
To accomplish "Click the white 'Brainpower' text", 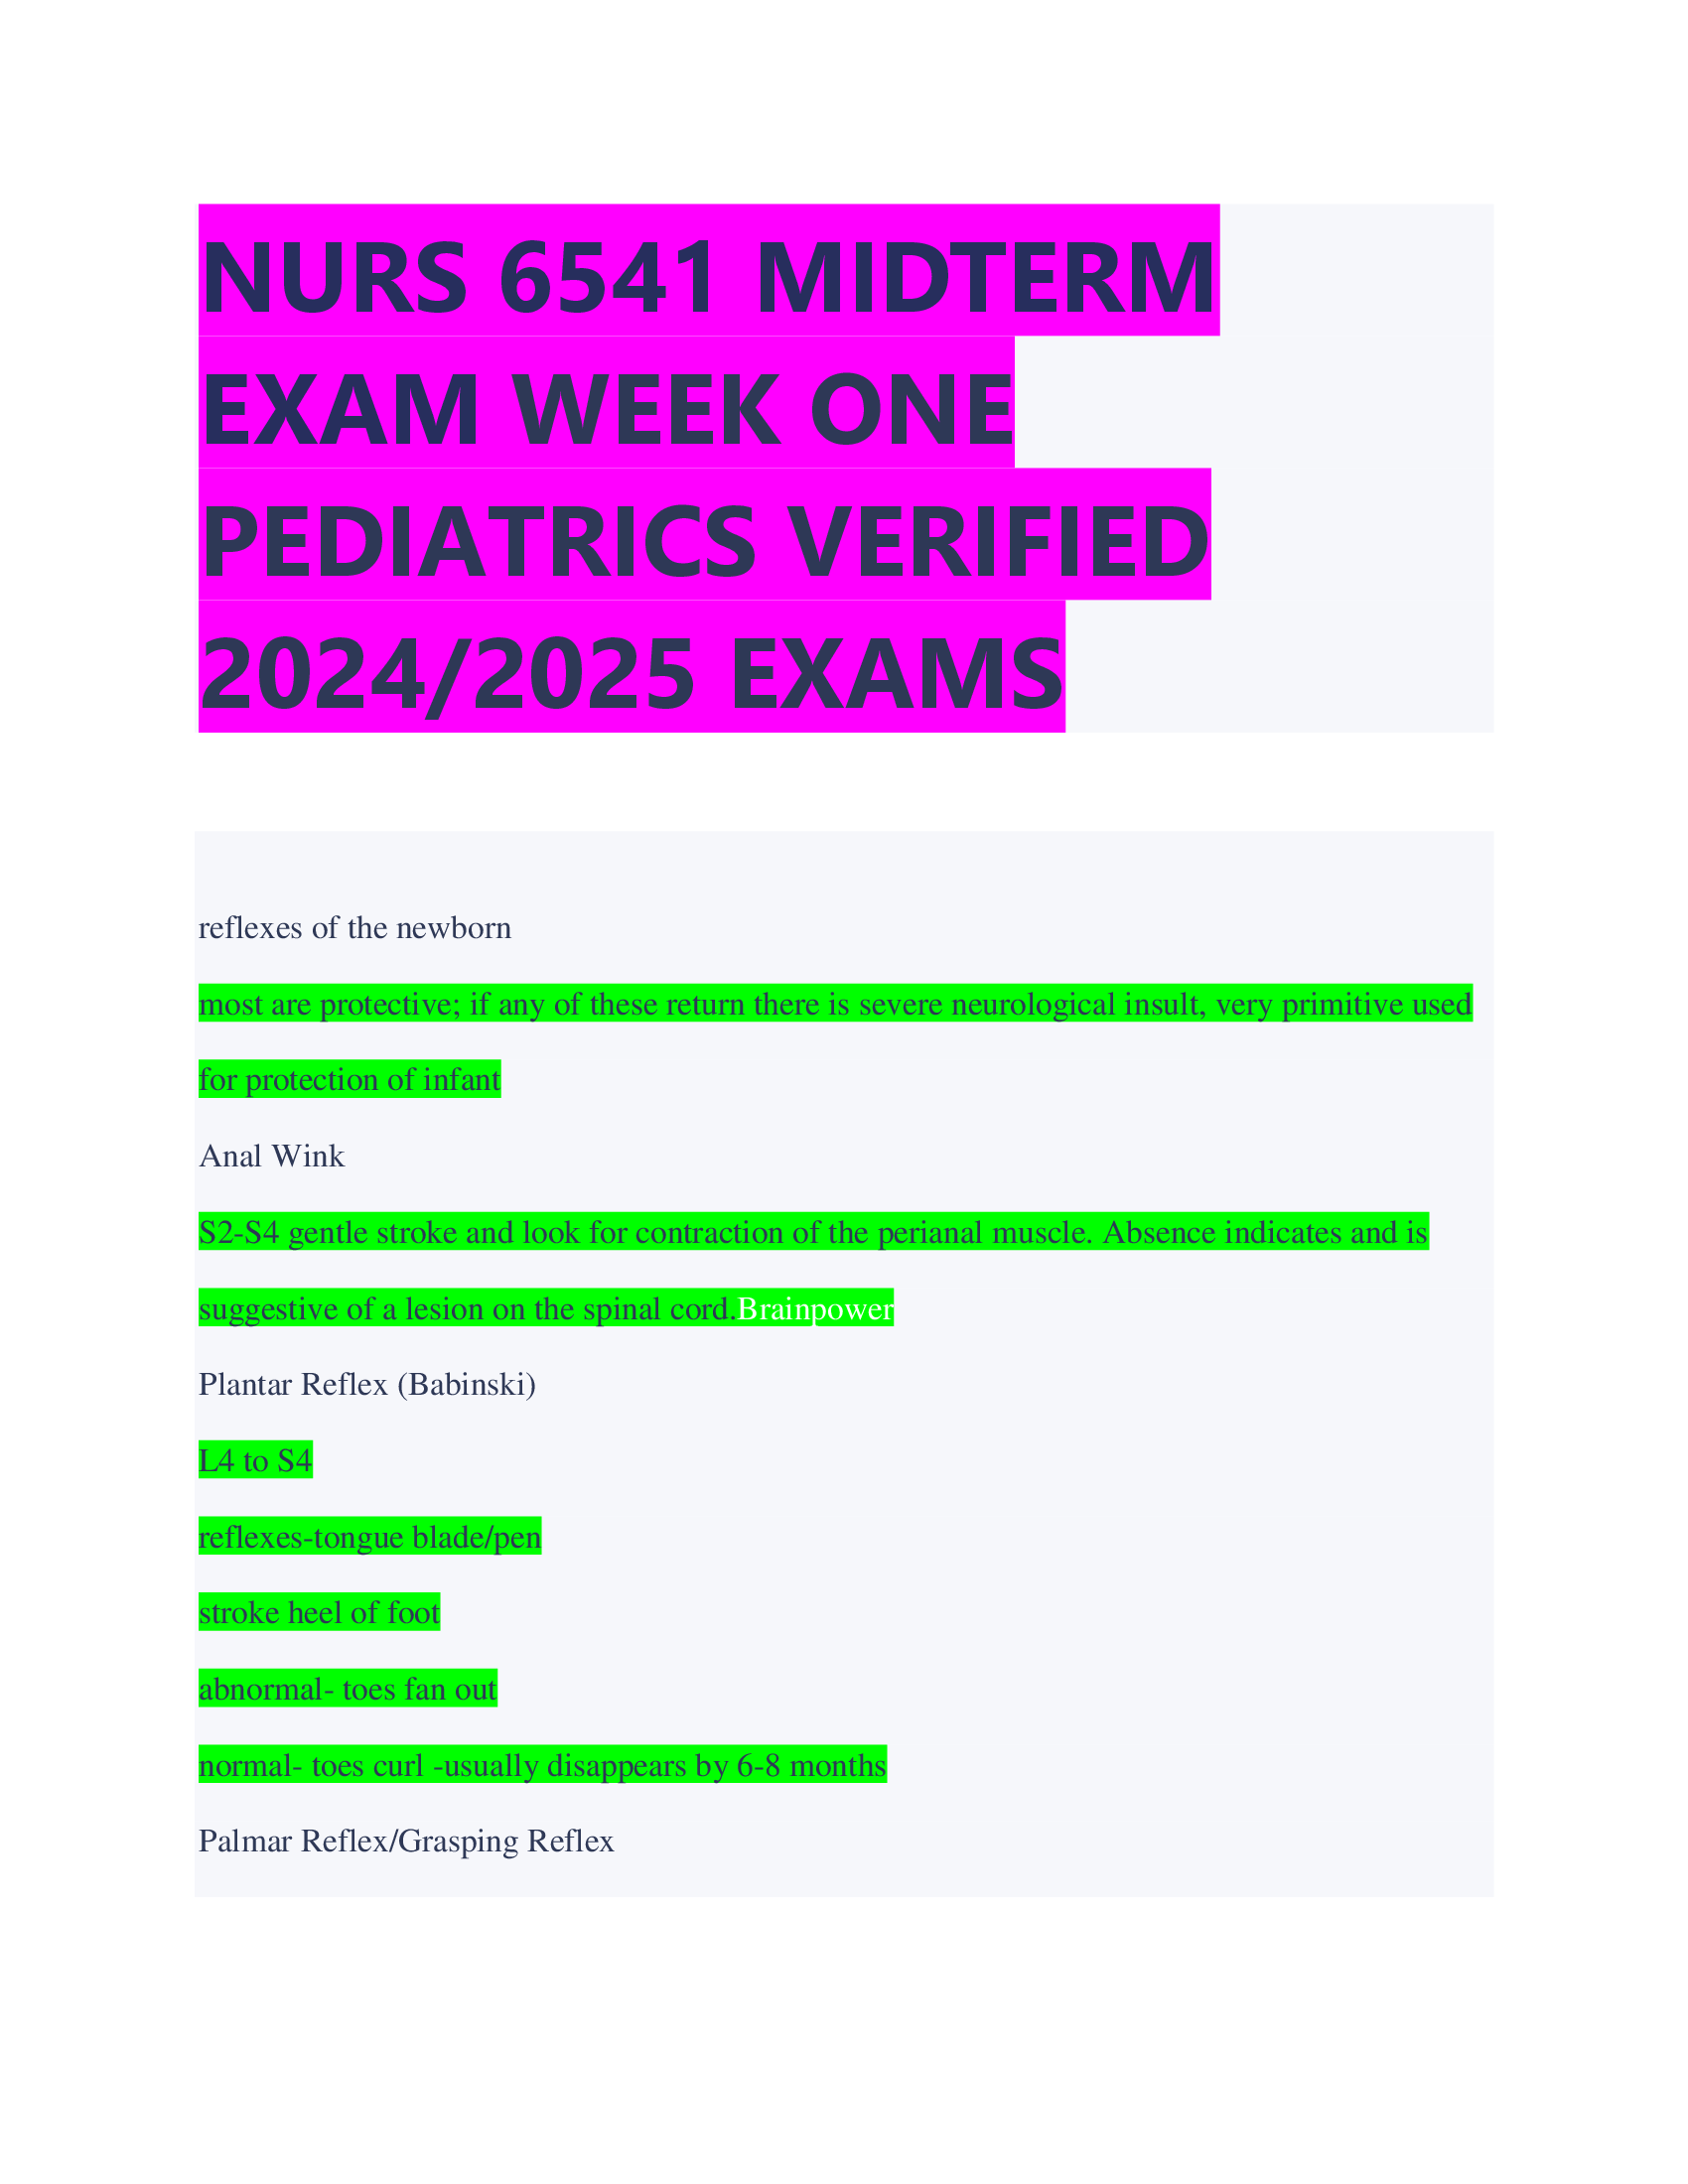I will pos(815,1309).
